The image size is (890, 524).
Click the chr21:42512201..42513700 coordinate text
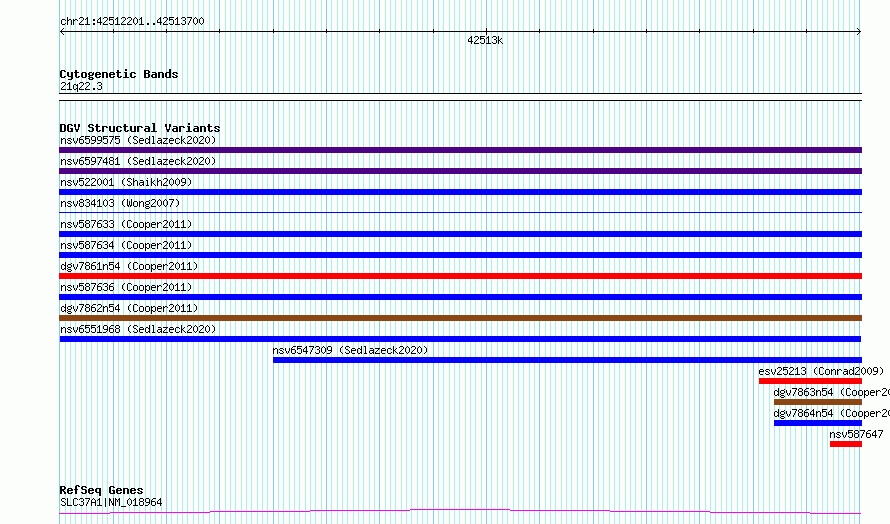coord(132,22)
